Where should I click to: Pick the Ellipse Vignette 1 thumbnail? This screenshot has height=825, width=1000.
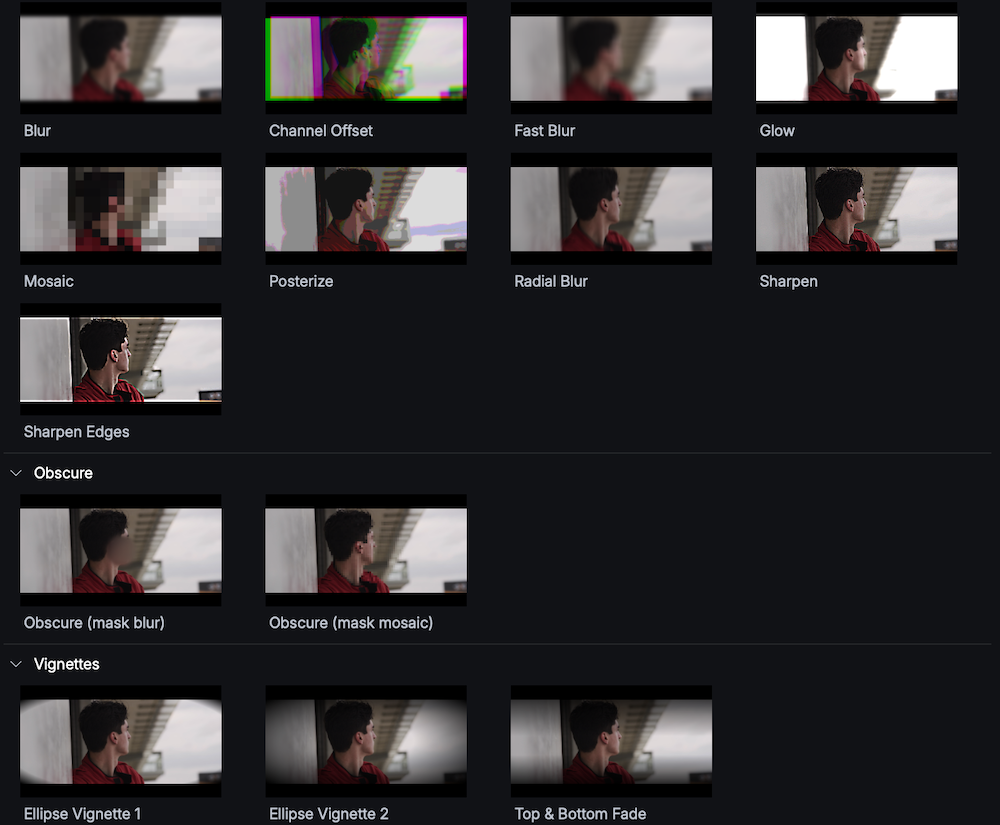121,741
